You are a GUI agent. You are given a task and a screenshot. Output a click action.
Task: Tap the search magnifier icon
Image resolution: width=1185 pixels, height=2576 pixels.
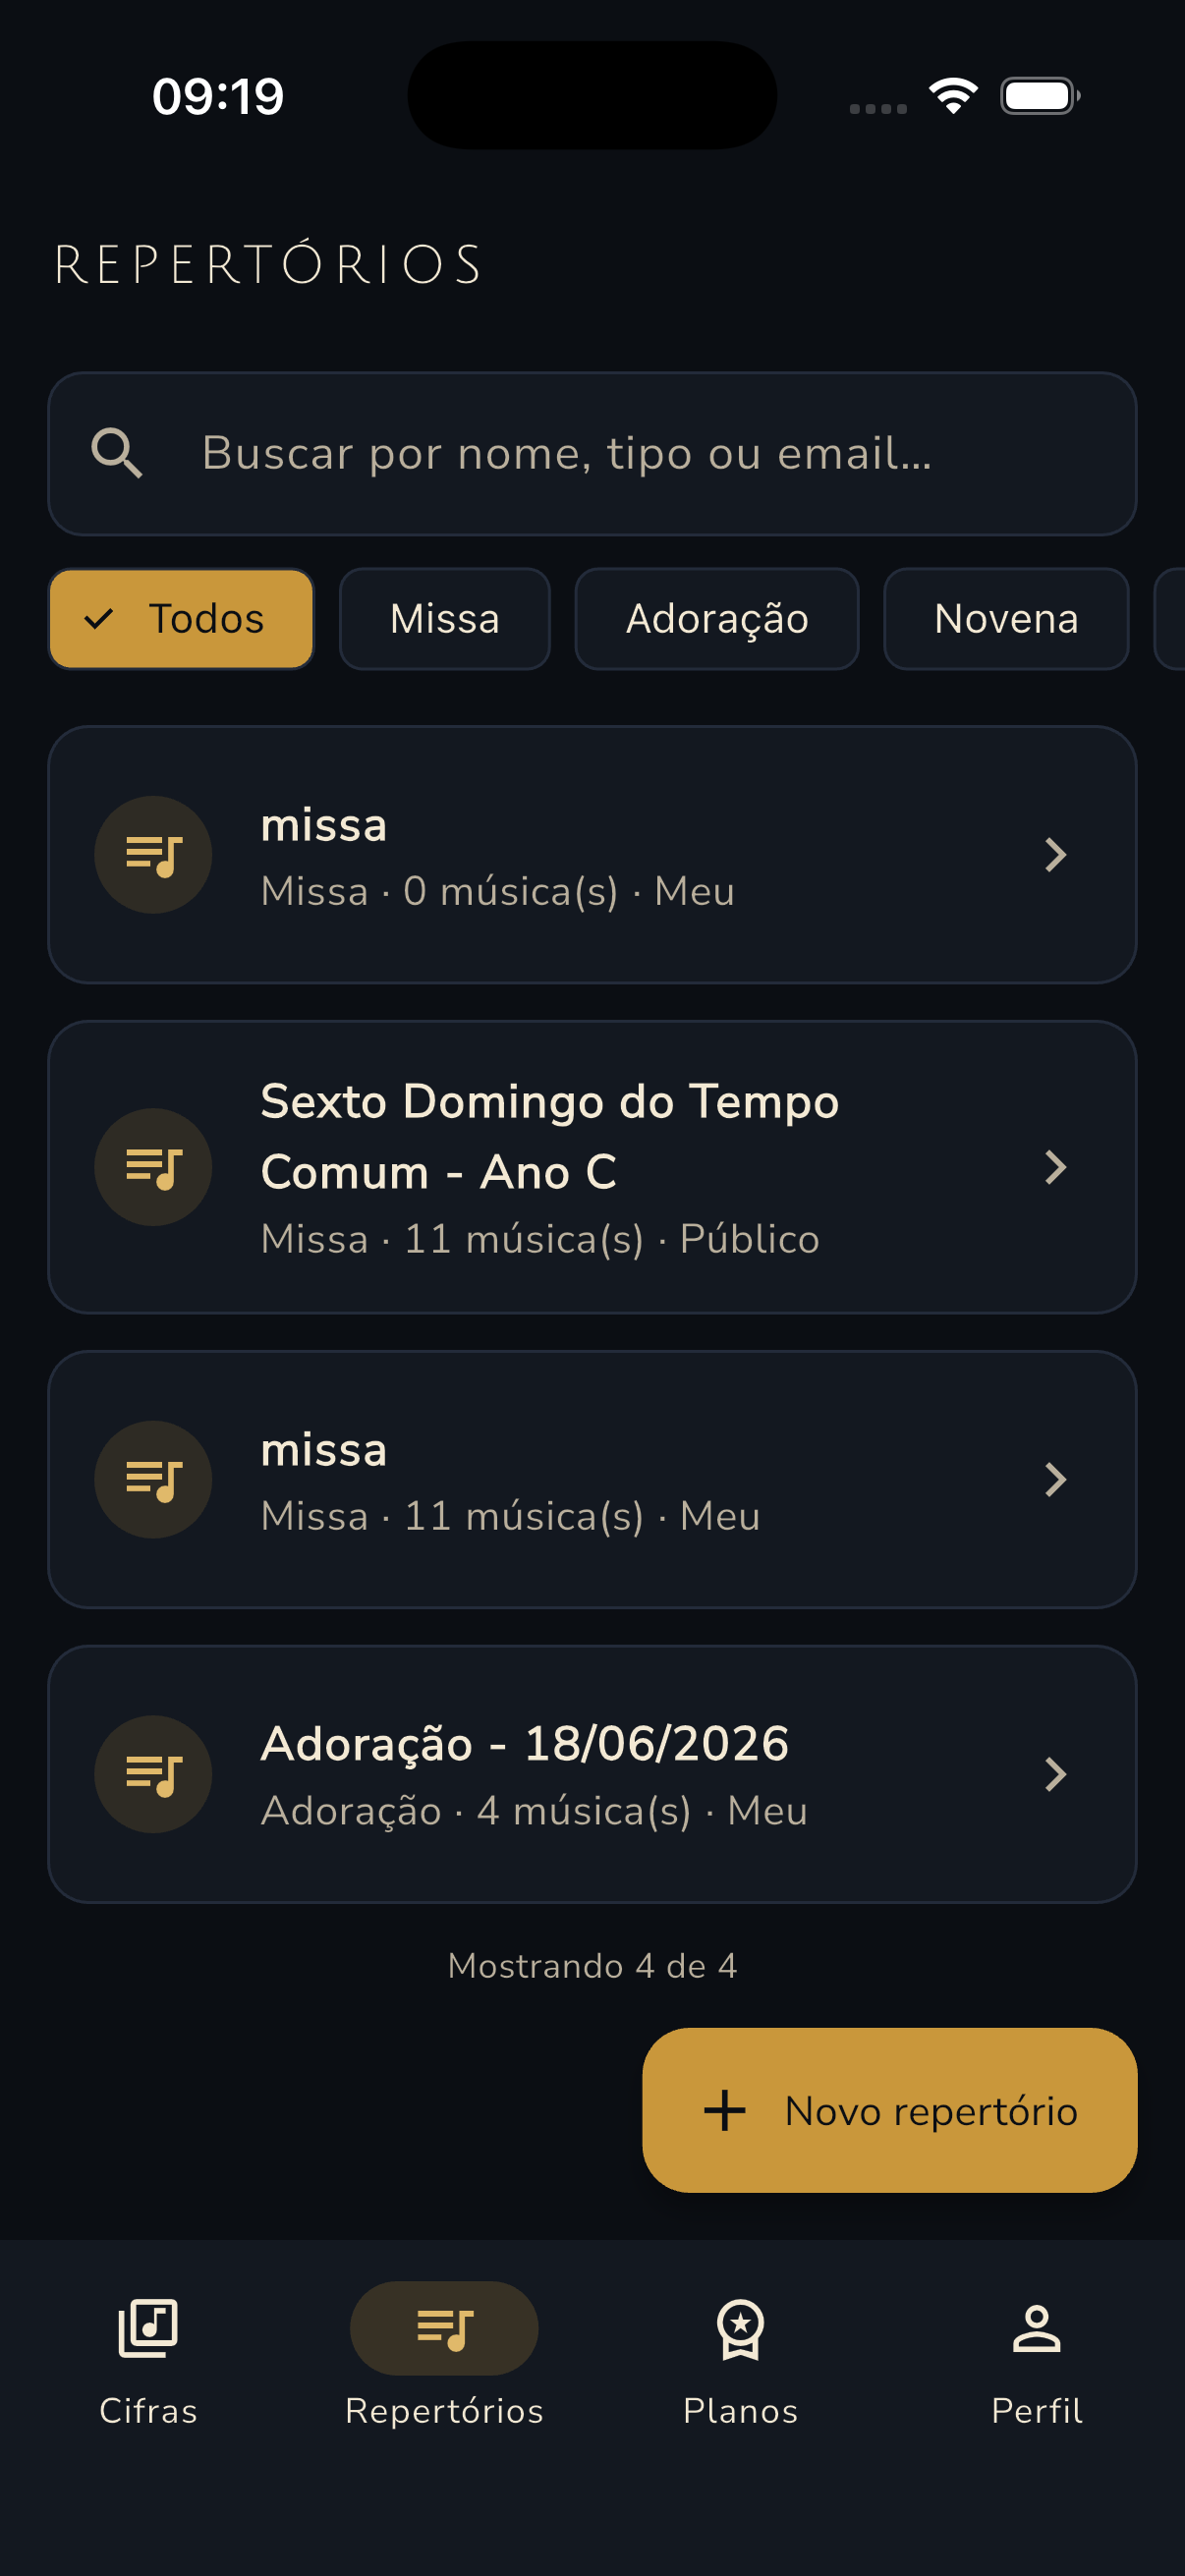tap(117, 454)
